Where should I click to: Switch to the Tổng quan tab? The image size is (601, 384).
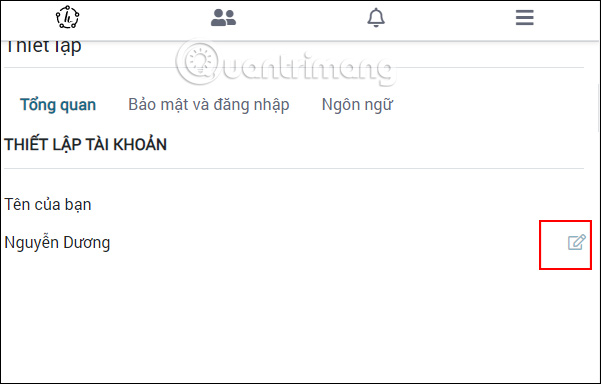[58, 105]
